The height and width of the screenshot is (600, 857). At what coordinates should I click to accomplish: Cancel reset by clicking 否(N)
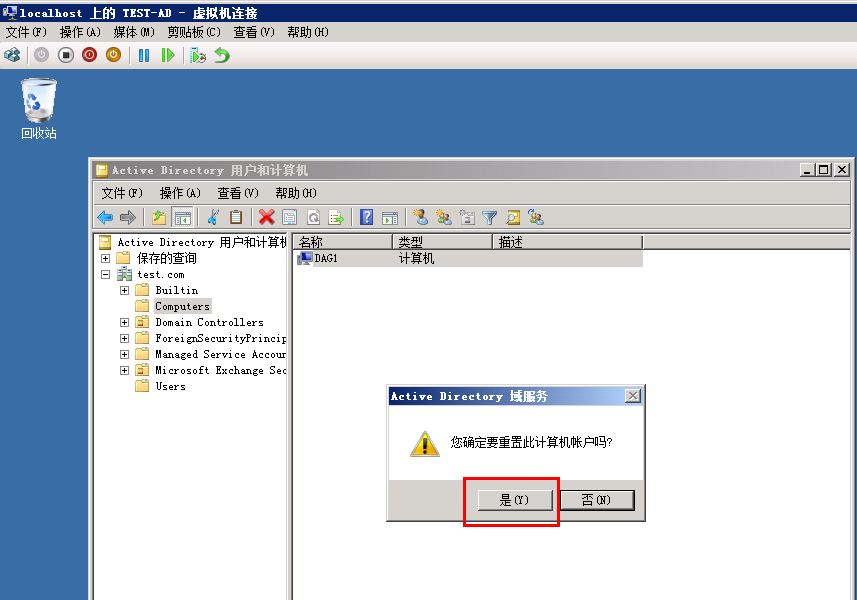[597, 500]
